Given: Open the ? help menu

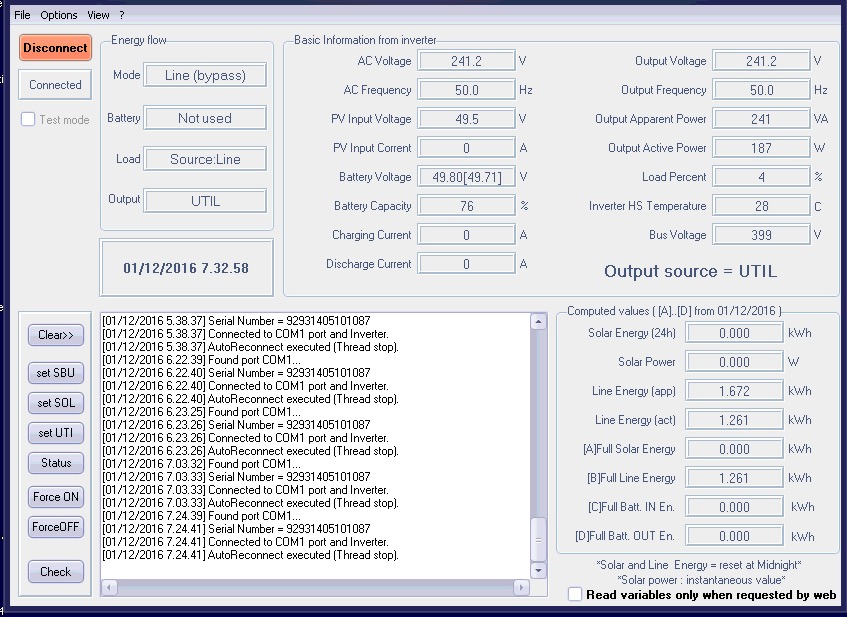Looking at the screenshot, I should [x=122, y=15].
